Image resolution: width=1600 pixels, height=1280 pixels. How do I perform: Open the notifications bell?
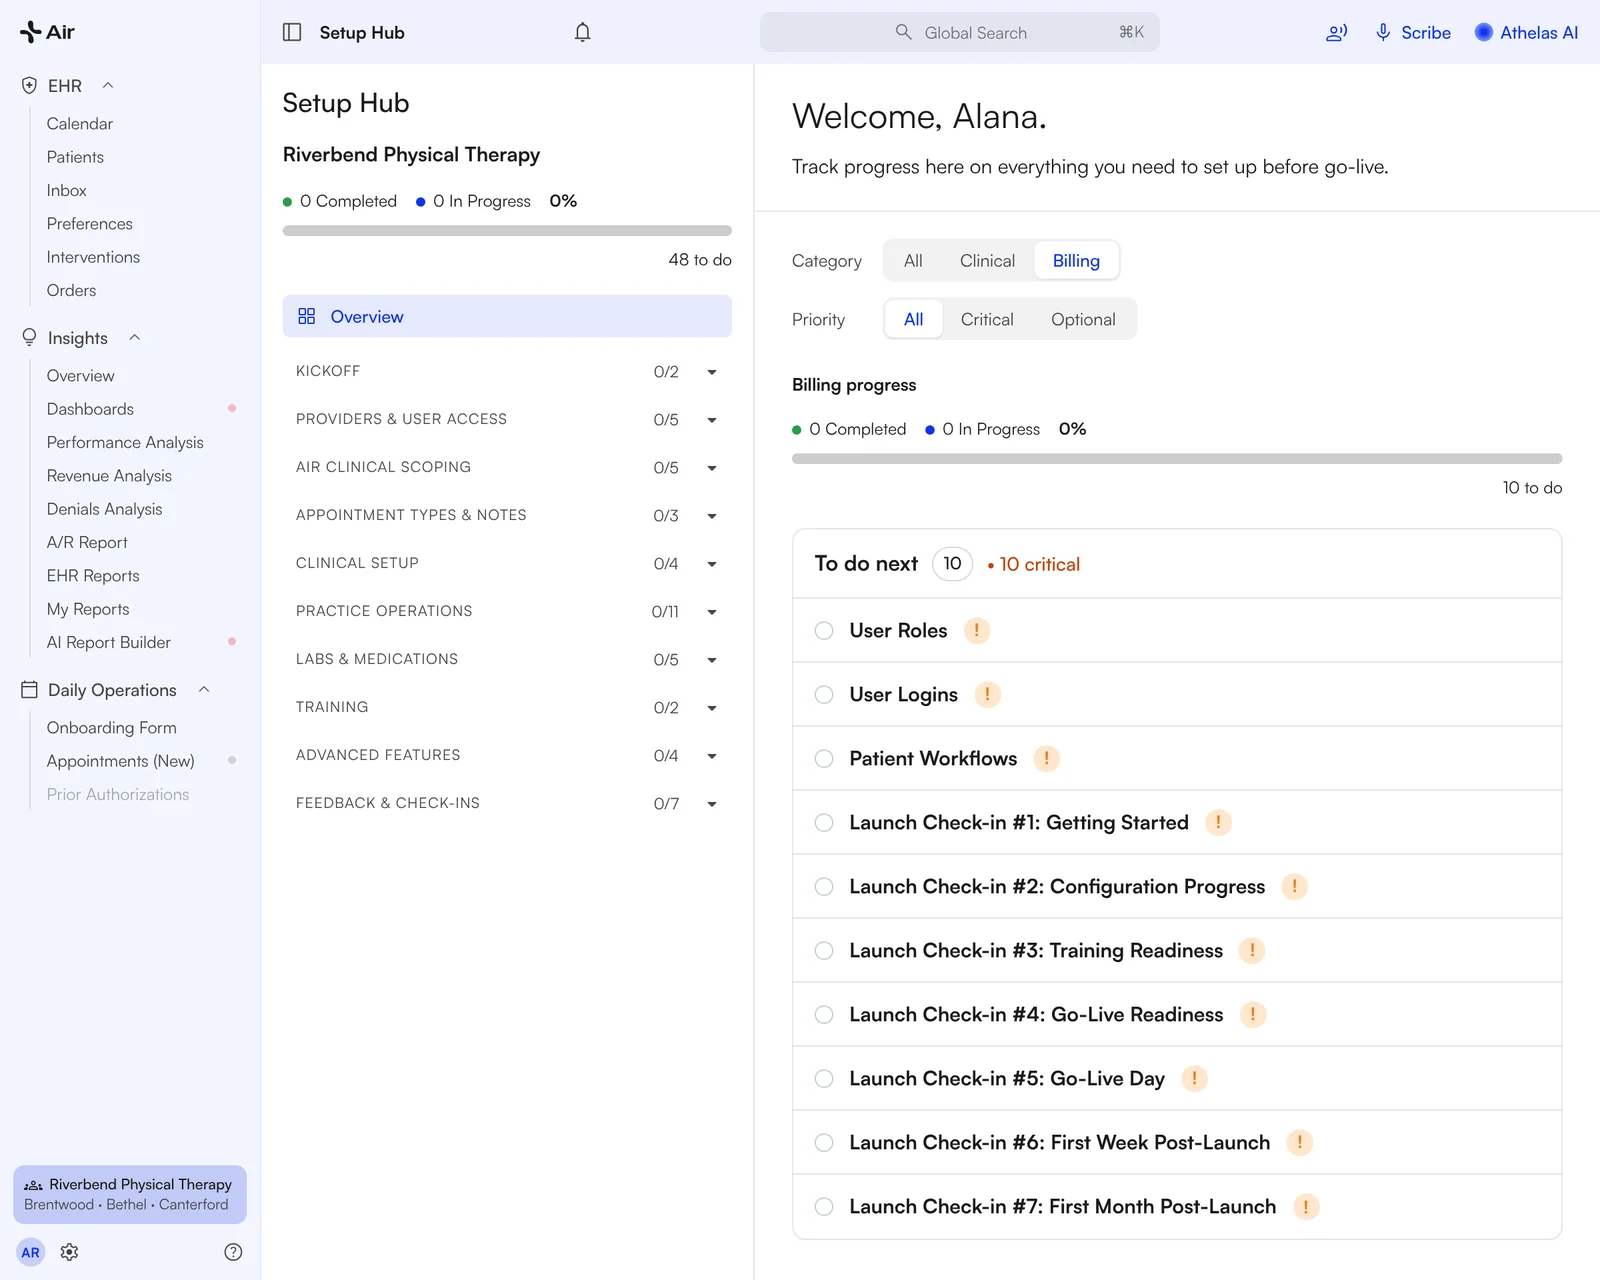click(x=583, y=32)
